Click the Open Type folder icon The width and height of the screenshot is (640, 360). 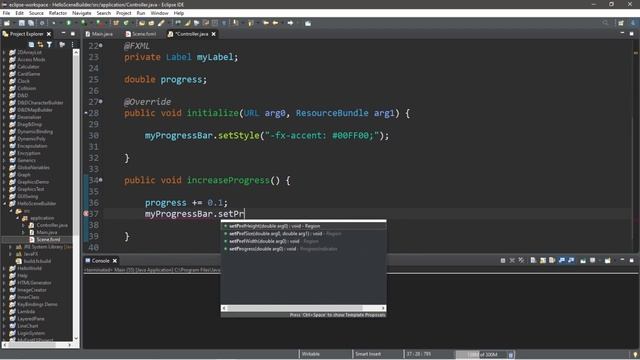(x=142, y=23)
